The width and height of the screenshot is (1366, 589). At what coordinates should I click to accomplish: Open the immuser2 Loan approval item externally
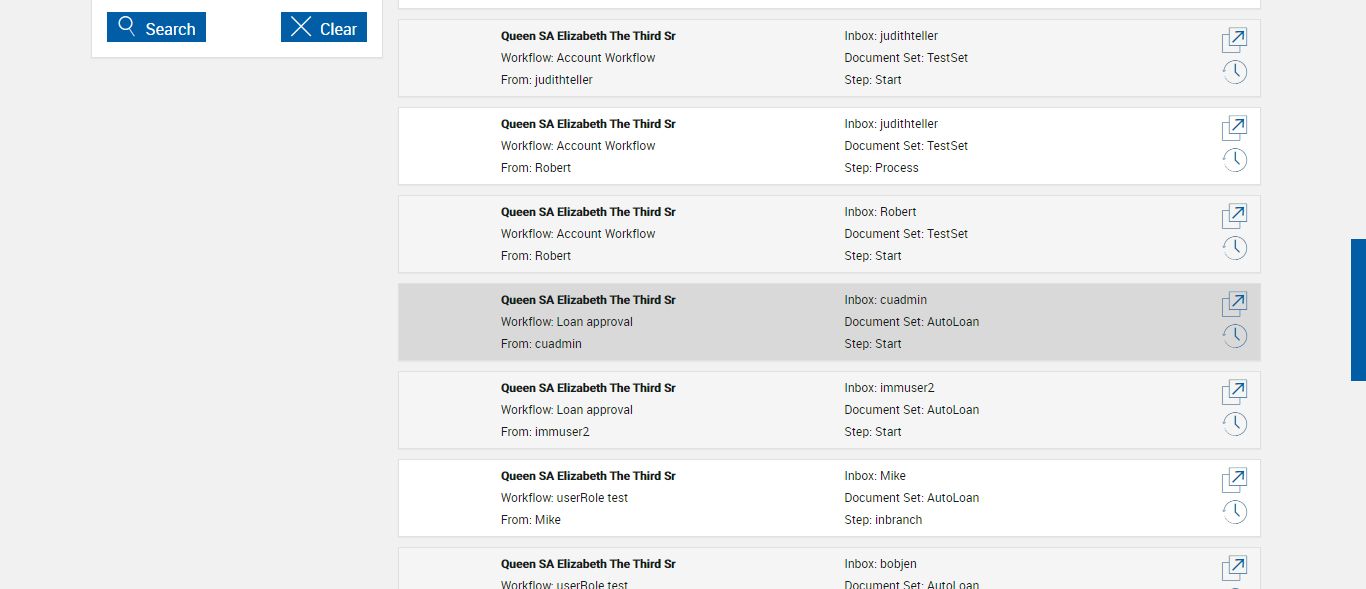coord(1234,393)
